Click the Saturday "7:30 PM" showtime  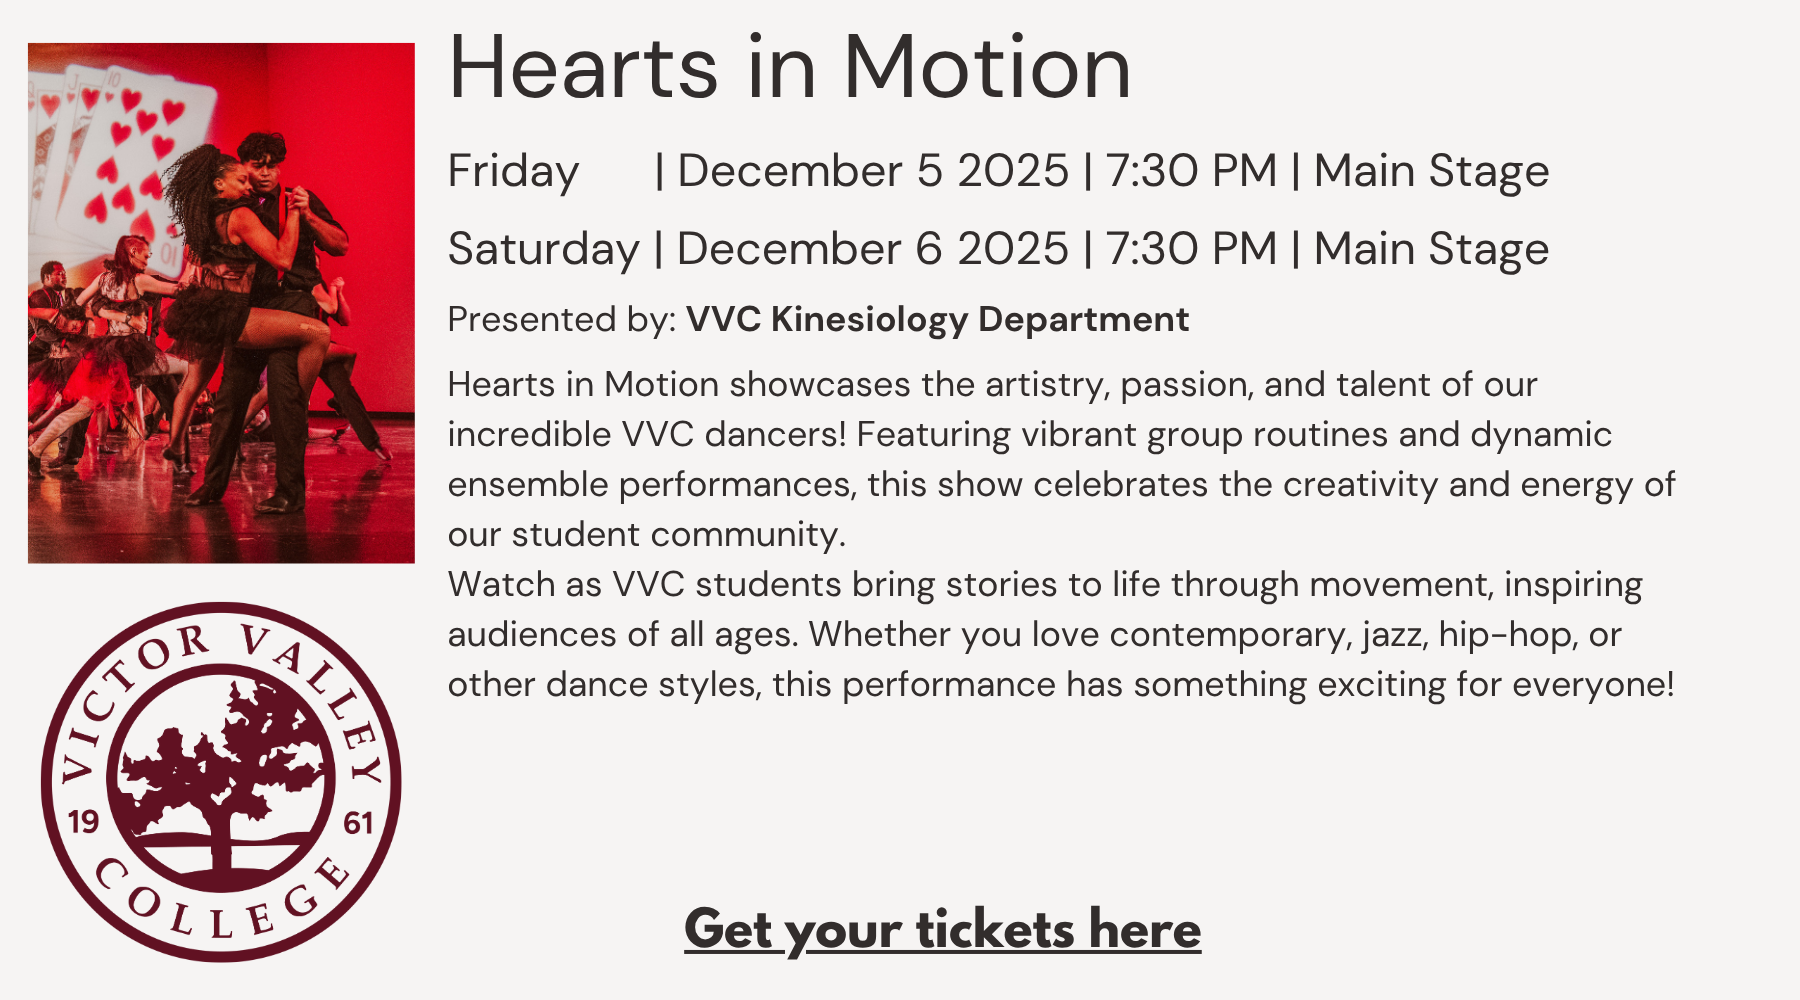pos(1191,249)
